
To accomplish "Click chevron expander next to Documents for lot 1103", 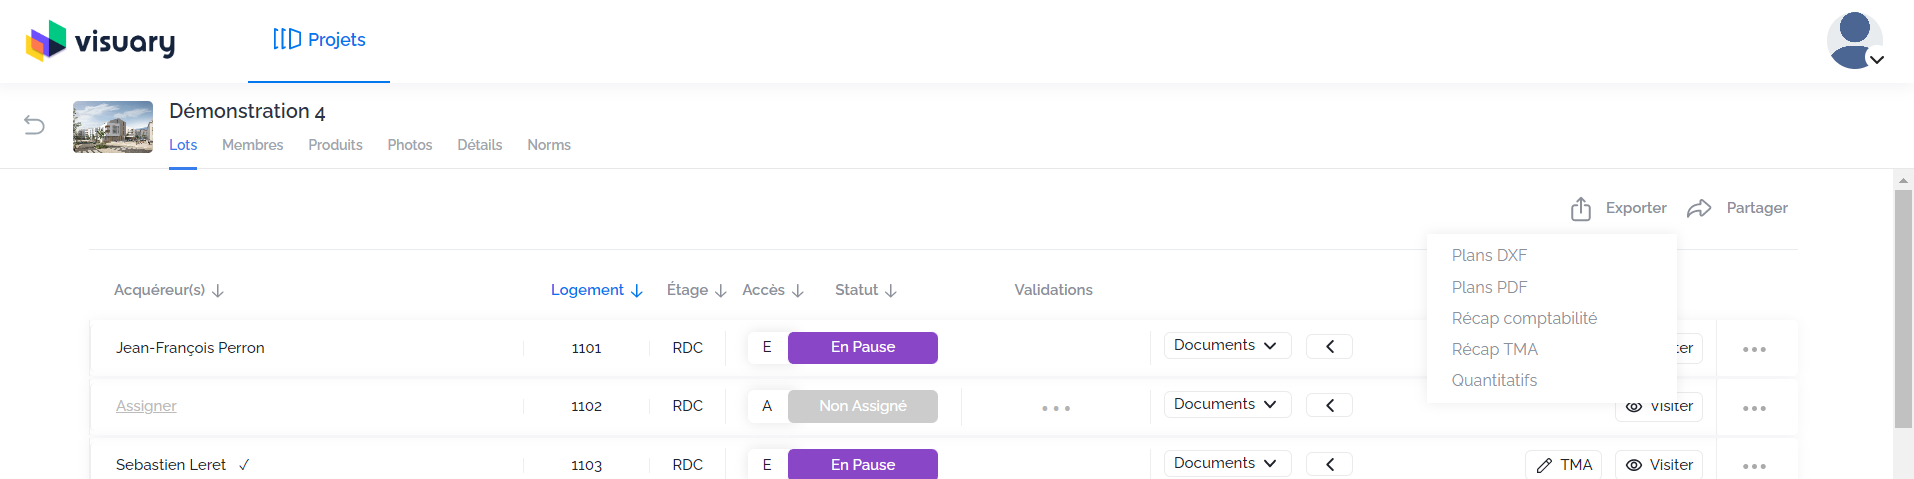I will click(1329, 464).
